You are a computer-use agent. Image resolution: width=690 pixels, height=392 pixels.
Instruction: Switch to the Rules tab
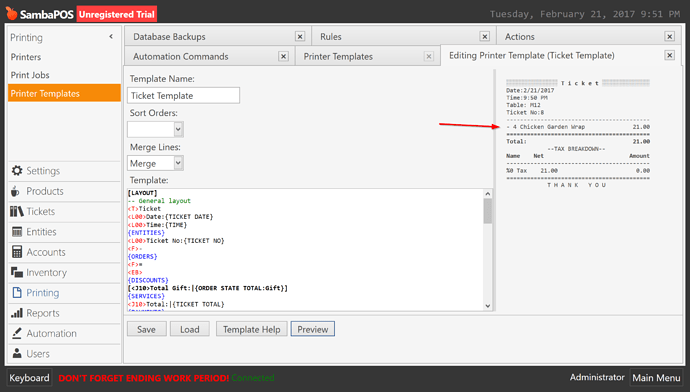[330, 37]
